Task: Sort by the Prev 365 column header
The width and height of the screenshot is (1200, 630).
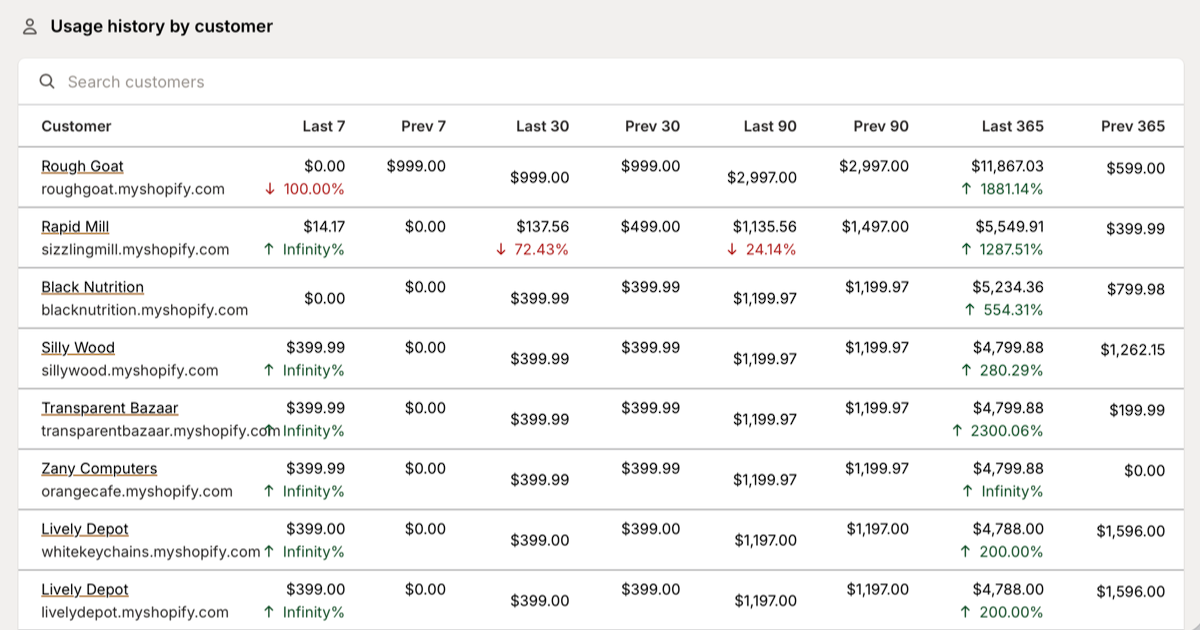Action: (x=1131, y=126)
